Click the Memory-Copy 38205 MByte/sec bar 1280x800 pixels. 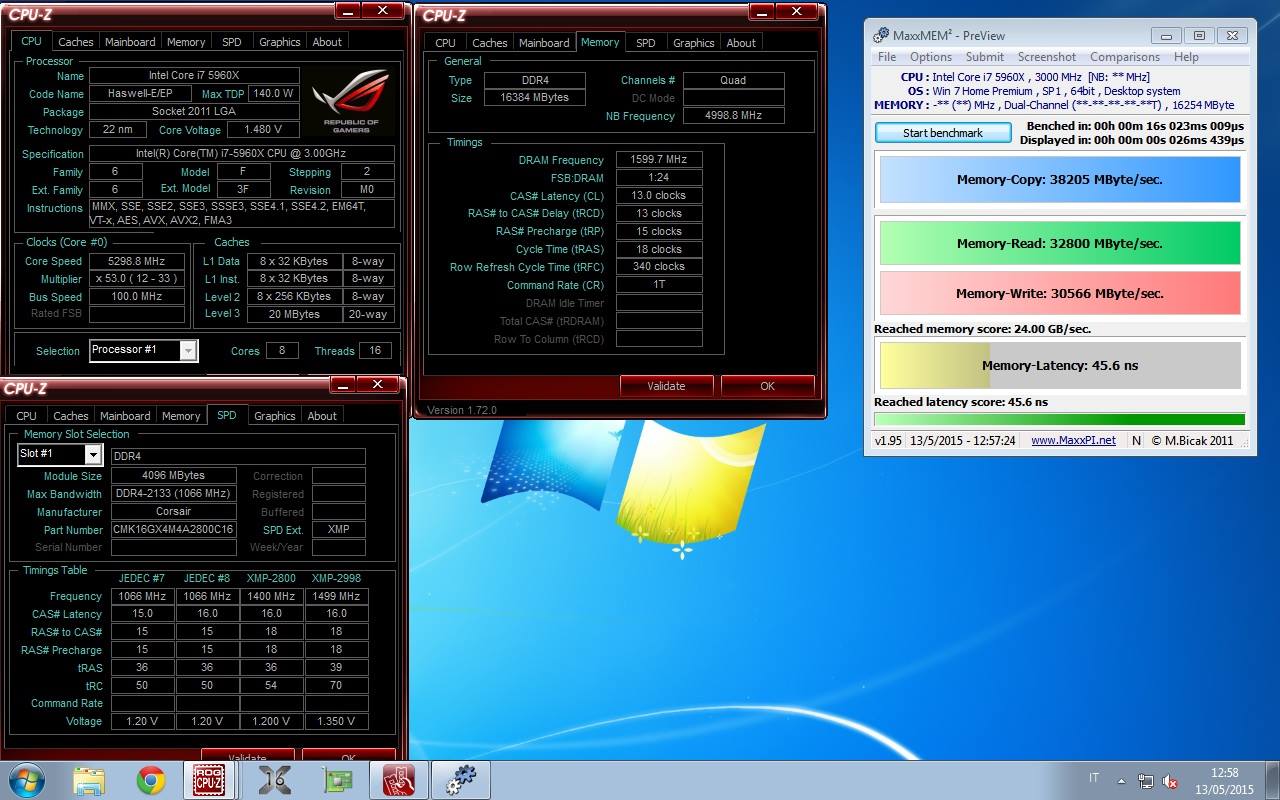point(1060,180)
